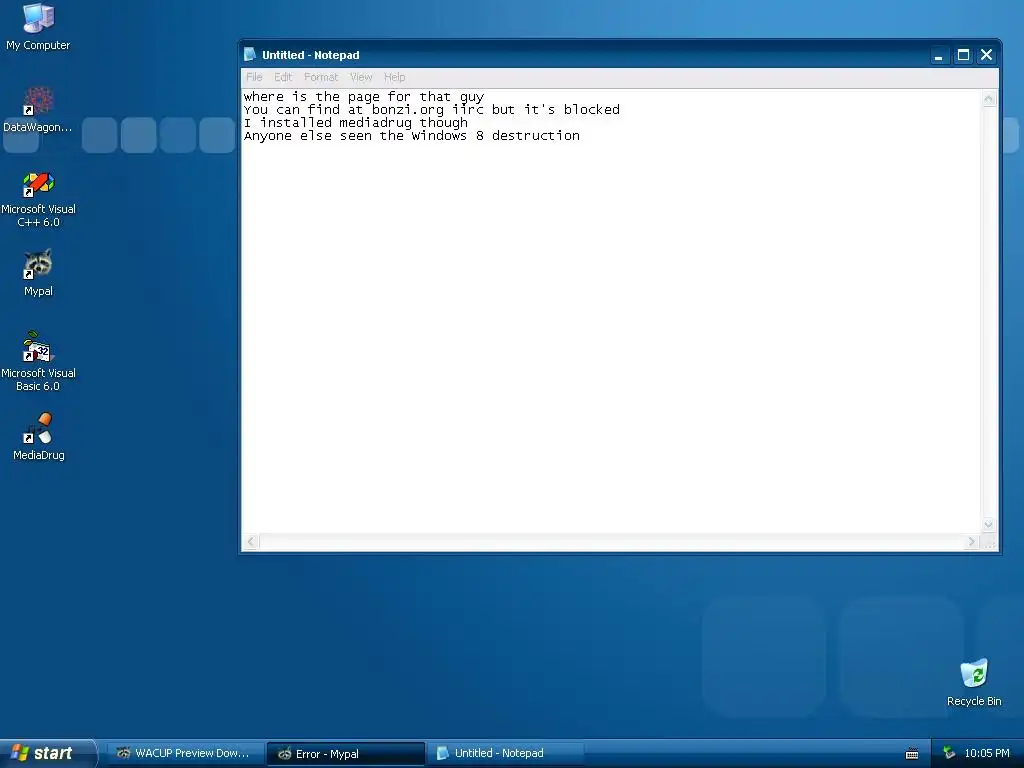This screenshot has width=1024, height=768.
Task: Click text line 'where is the page for that guy'
Action: (364, 97)
